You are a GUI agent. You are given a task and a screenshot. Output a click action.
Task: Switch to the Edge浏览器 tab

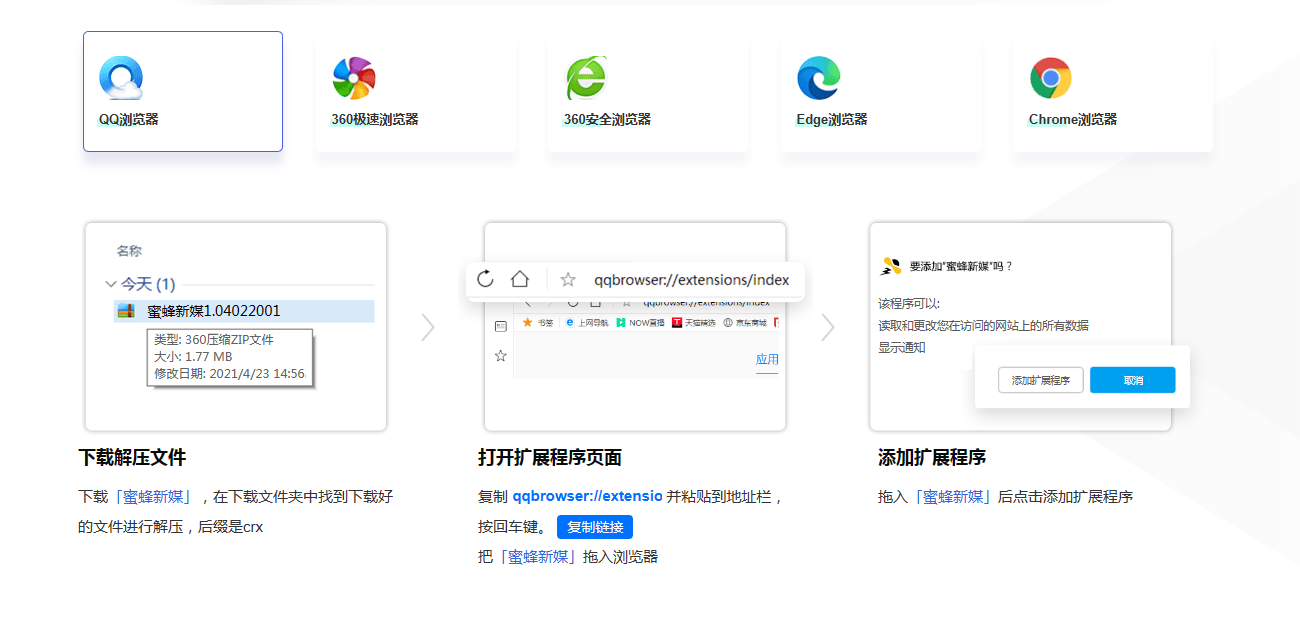click(x=831, y=120)
